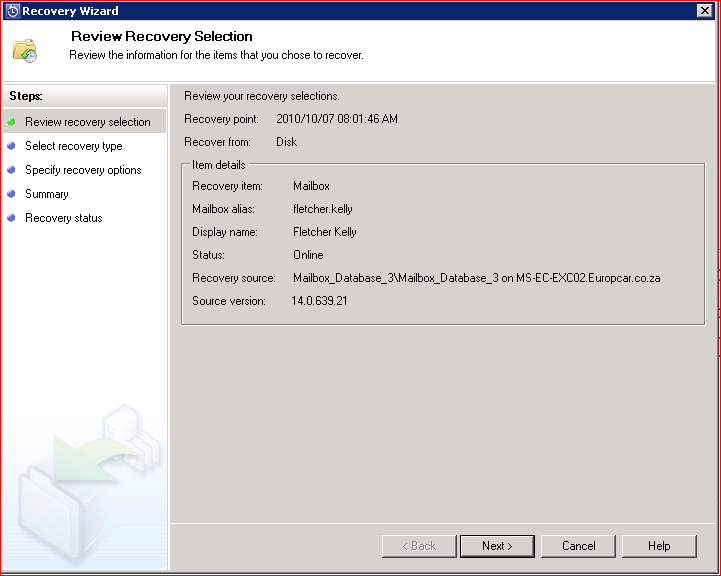Click the bullet beside Specify recovery options
This screenshot has width=721, height=576.
click(12, 170)
